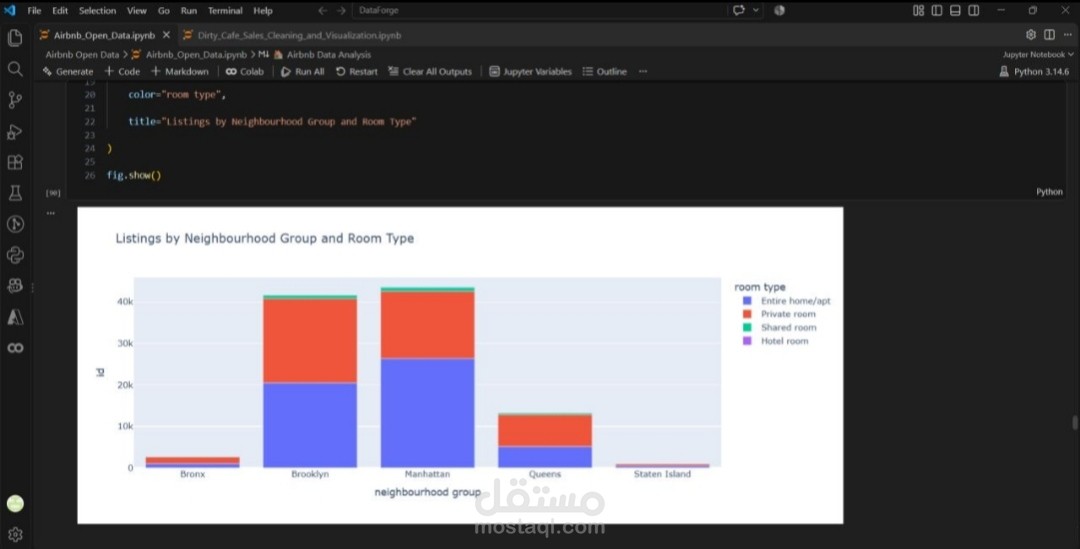Open the Extensions view
Image resolution: width=1080 pixels, height=549 pixels.
click(x=14, y=163)
